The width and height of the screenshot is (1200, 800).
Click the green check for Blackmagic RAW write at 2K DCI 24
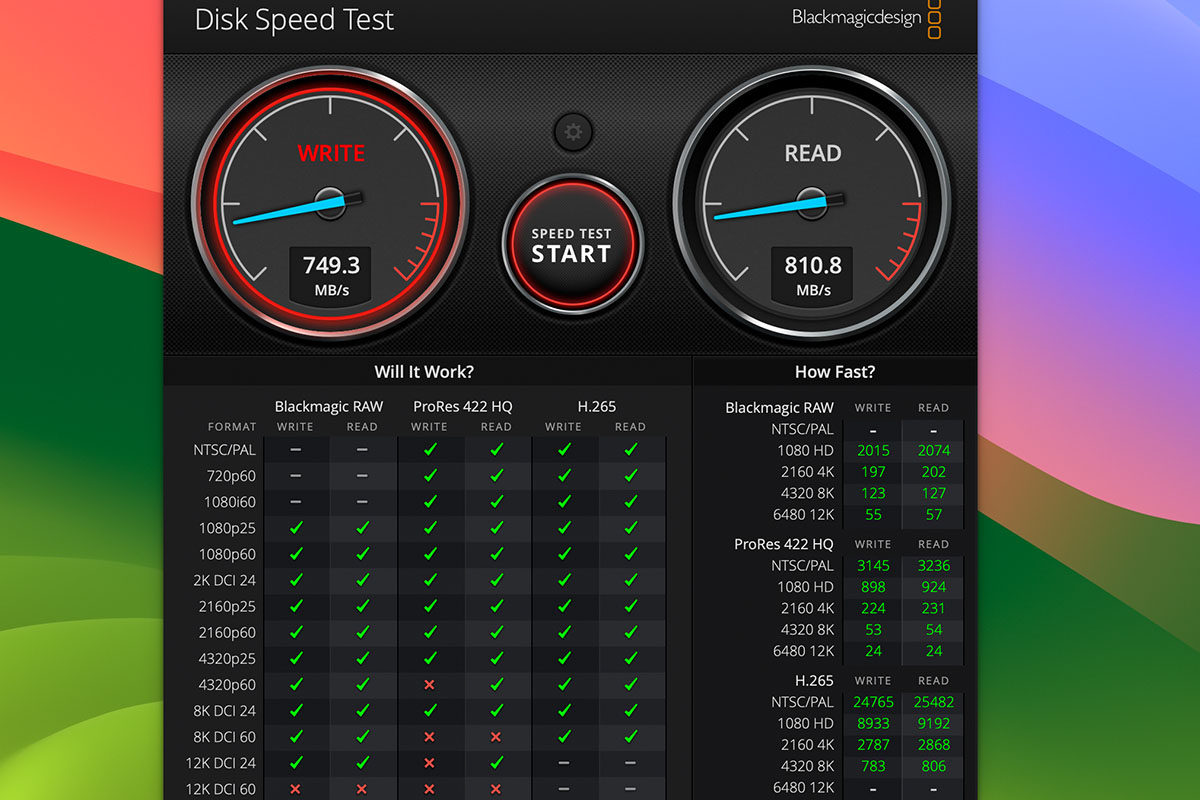pos(295,580)
